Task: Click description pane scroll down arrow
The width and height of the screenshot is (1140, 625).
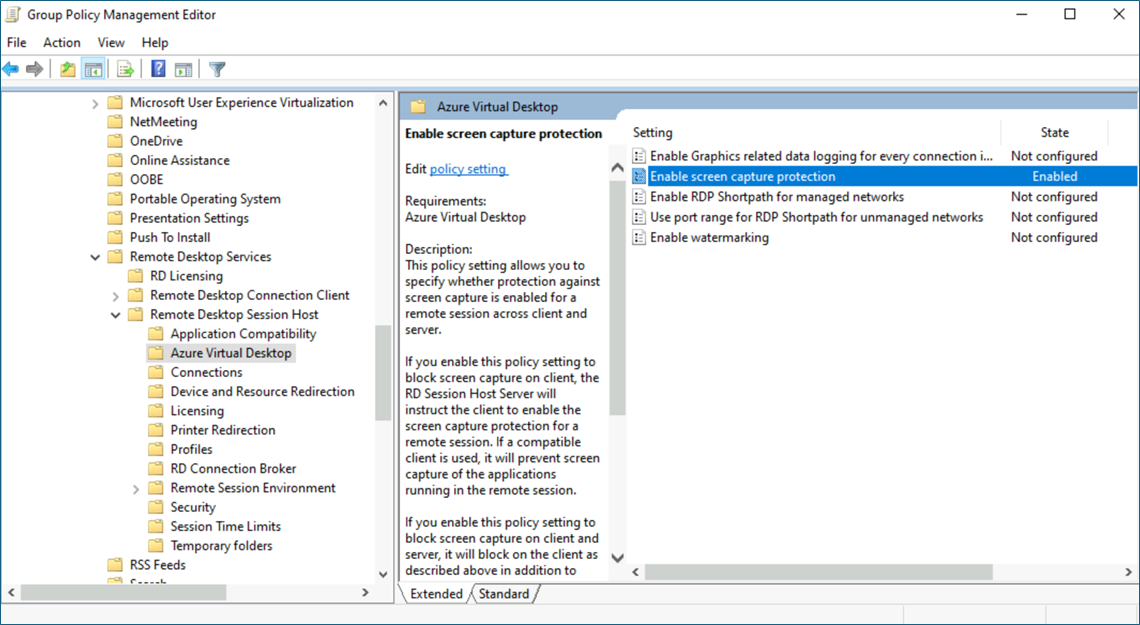Action: 617,557
